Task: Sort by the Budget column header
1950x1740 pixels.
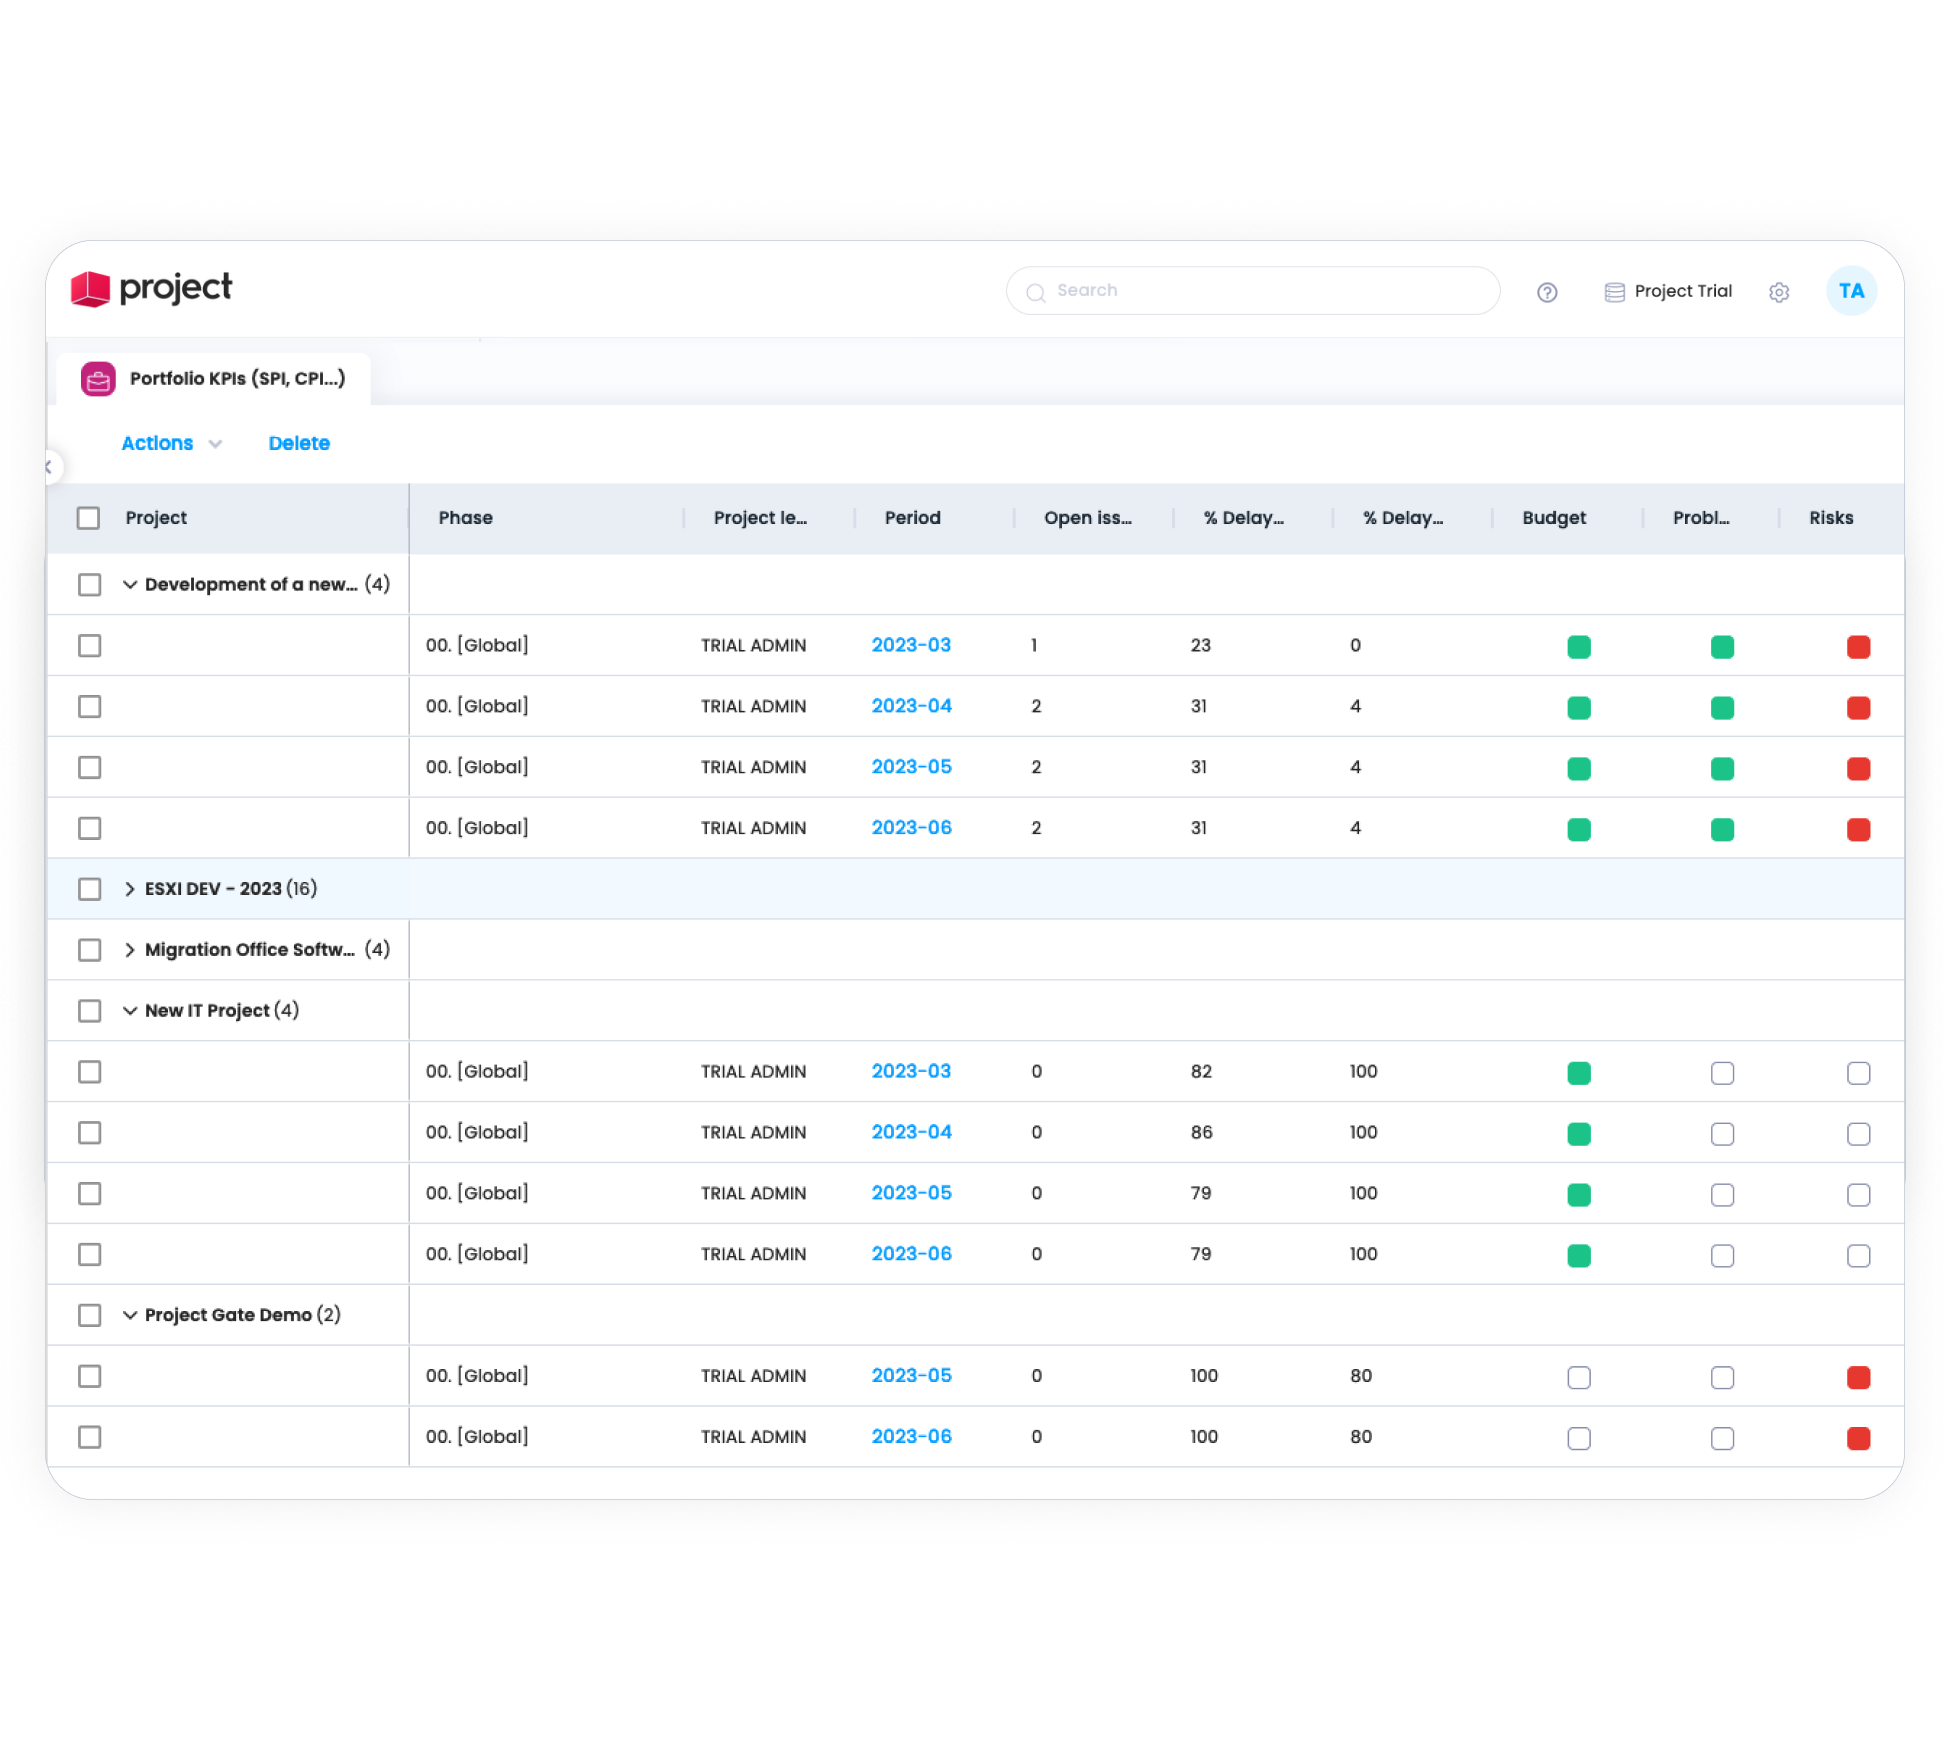Action: point(1554,518)
